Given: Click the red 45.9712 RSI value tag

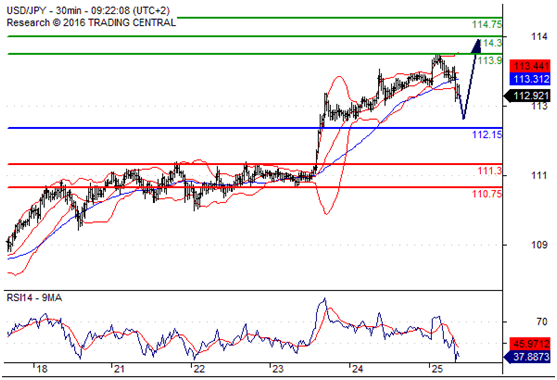Looking at the screenshot, I should [x=530, y=344].
